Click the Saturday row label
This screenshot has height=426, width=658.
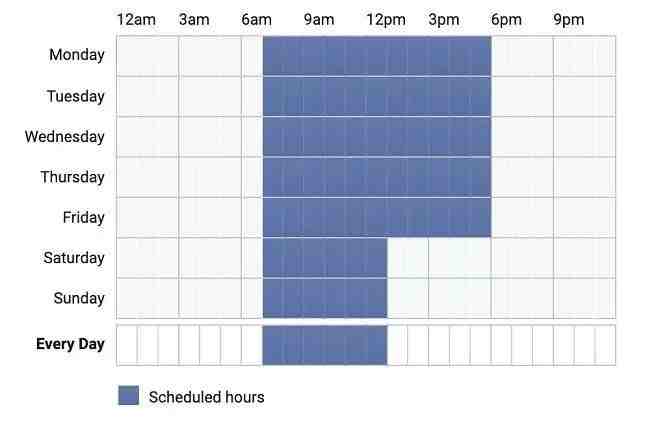click(74, 258)
